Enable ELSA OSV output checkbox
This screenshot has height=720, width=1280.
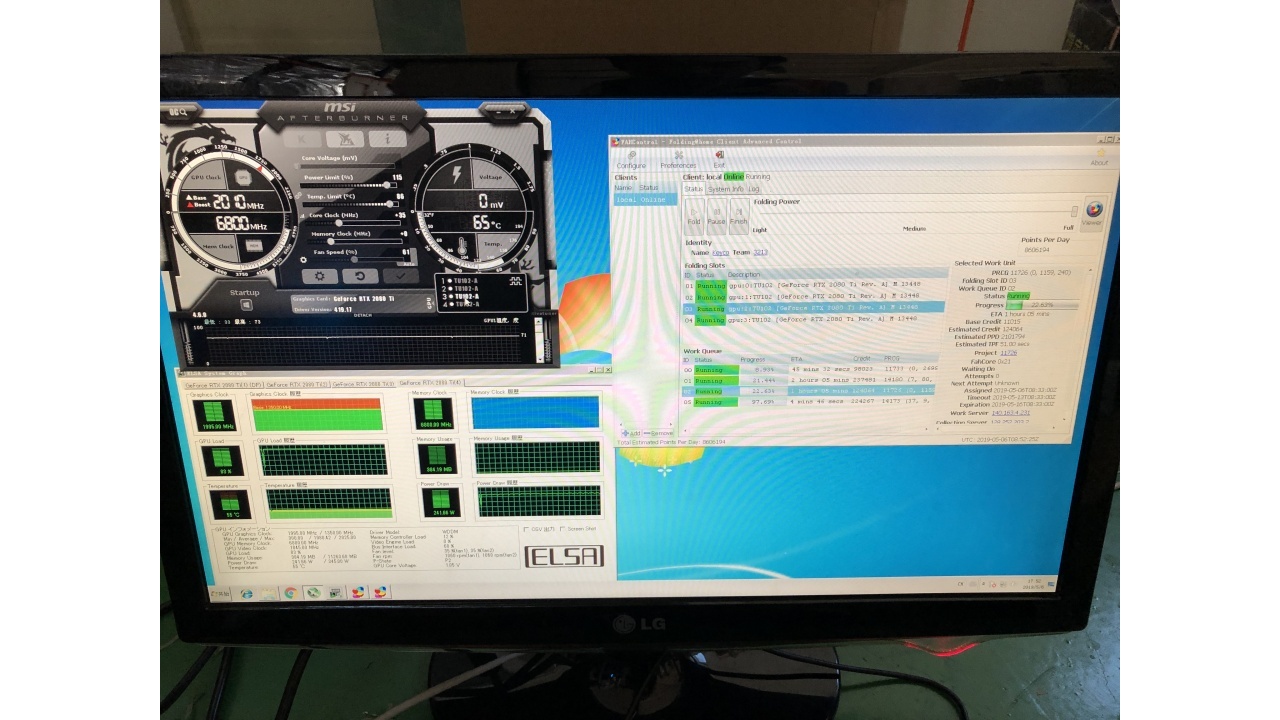tap(527, 529)
